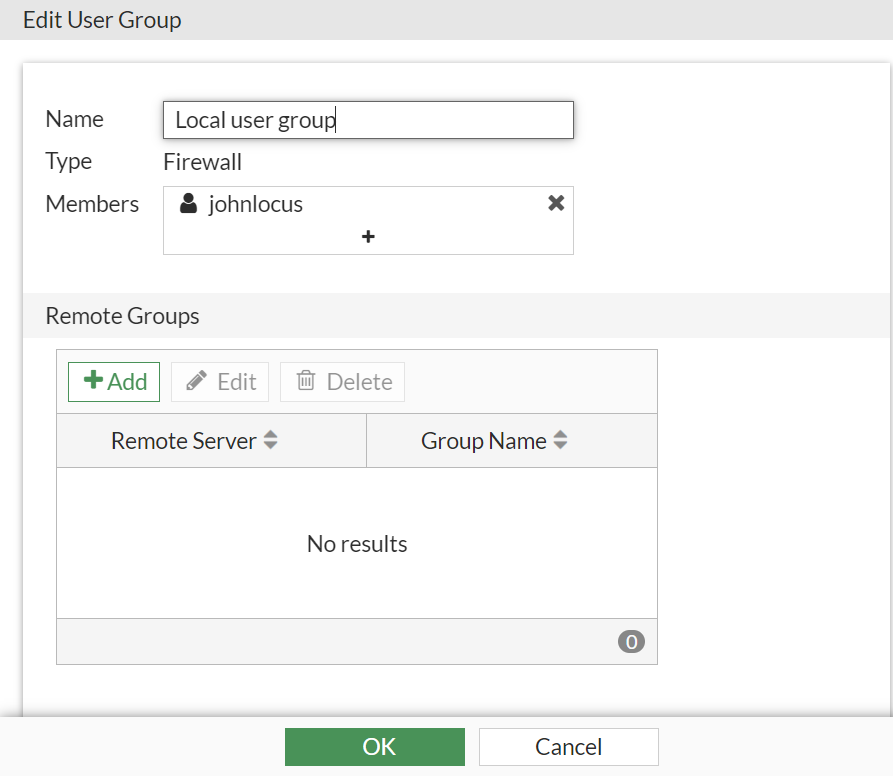
Task: Delete the selected remote group
Action: 342,381
